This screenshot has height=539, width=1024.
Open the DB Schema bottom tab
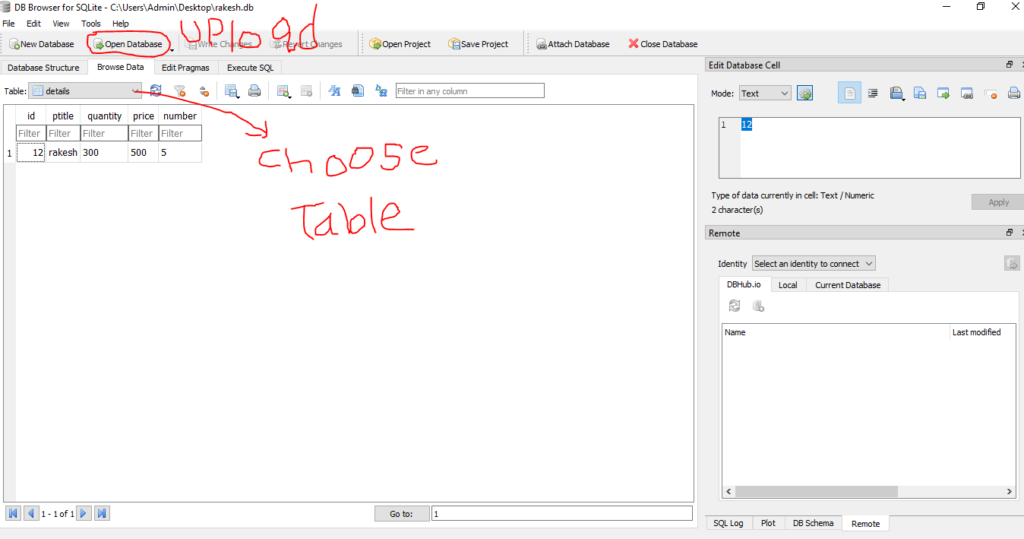(x=813, y=523)
